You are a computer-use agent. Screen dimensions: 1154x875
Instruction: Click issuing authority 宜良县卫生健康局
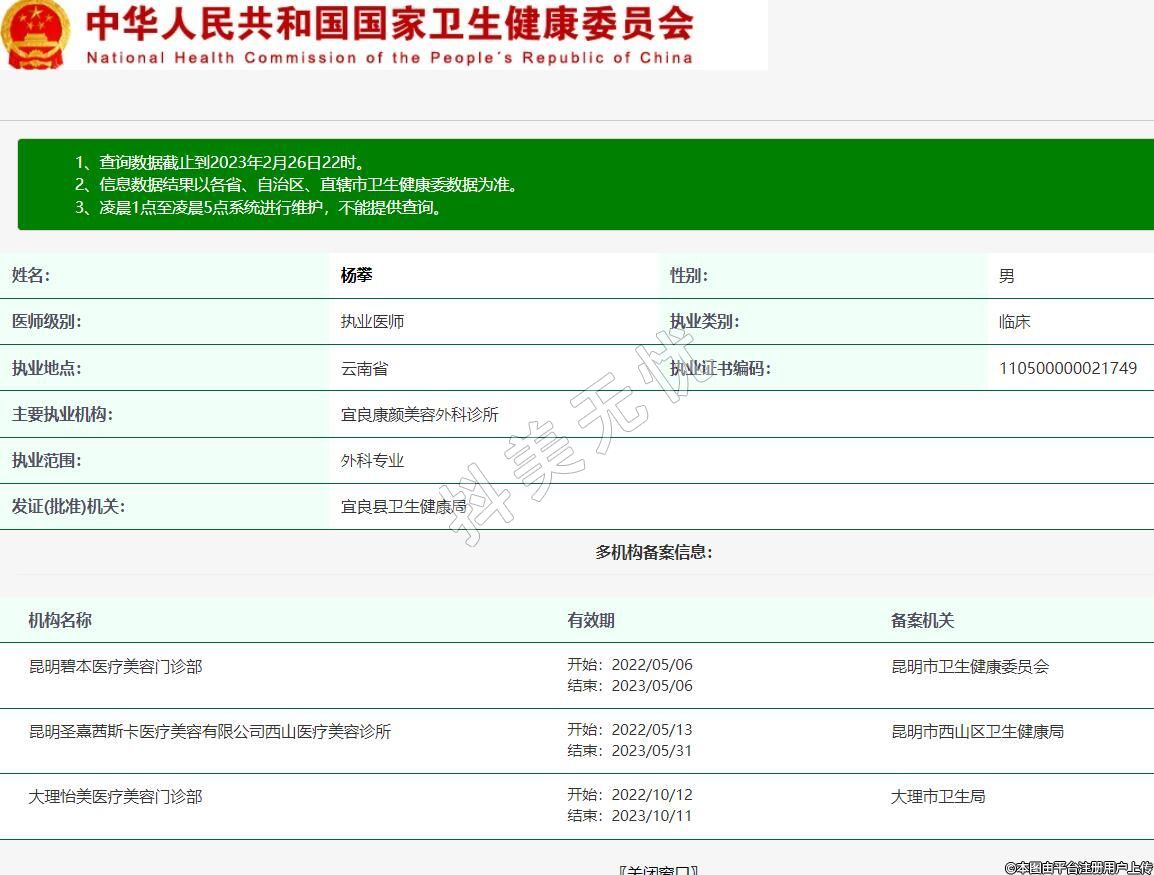tap(403, 507)
